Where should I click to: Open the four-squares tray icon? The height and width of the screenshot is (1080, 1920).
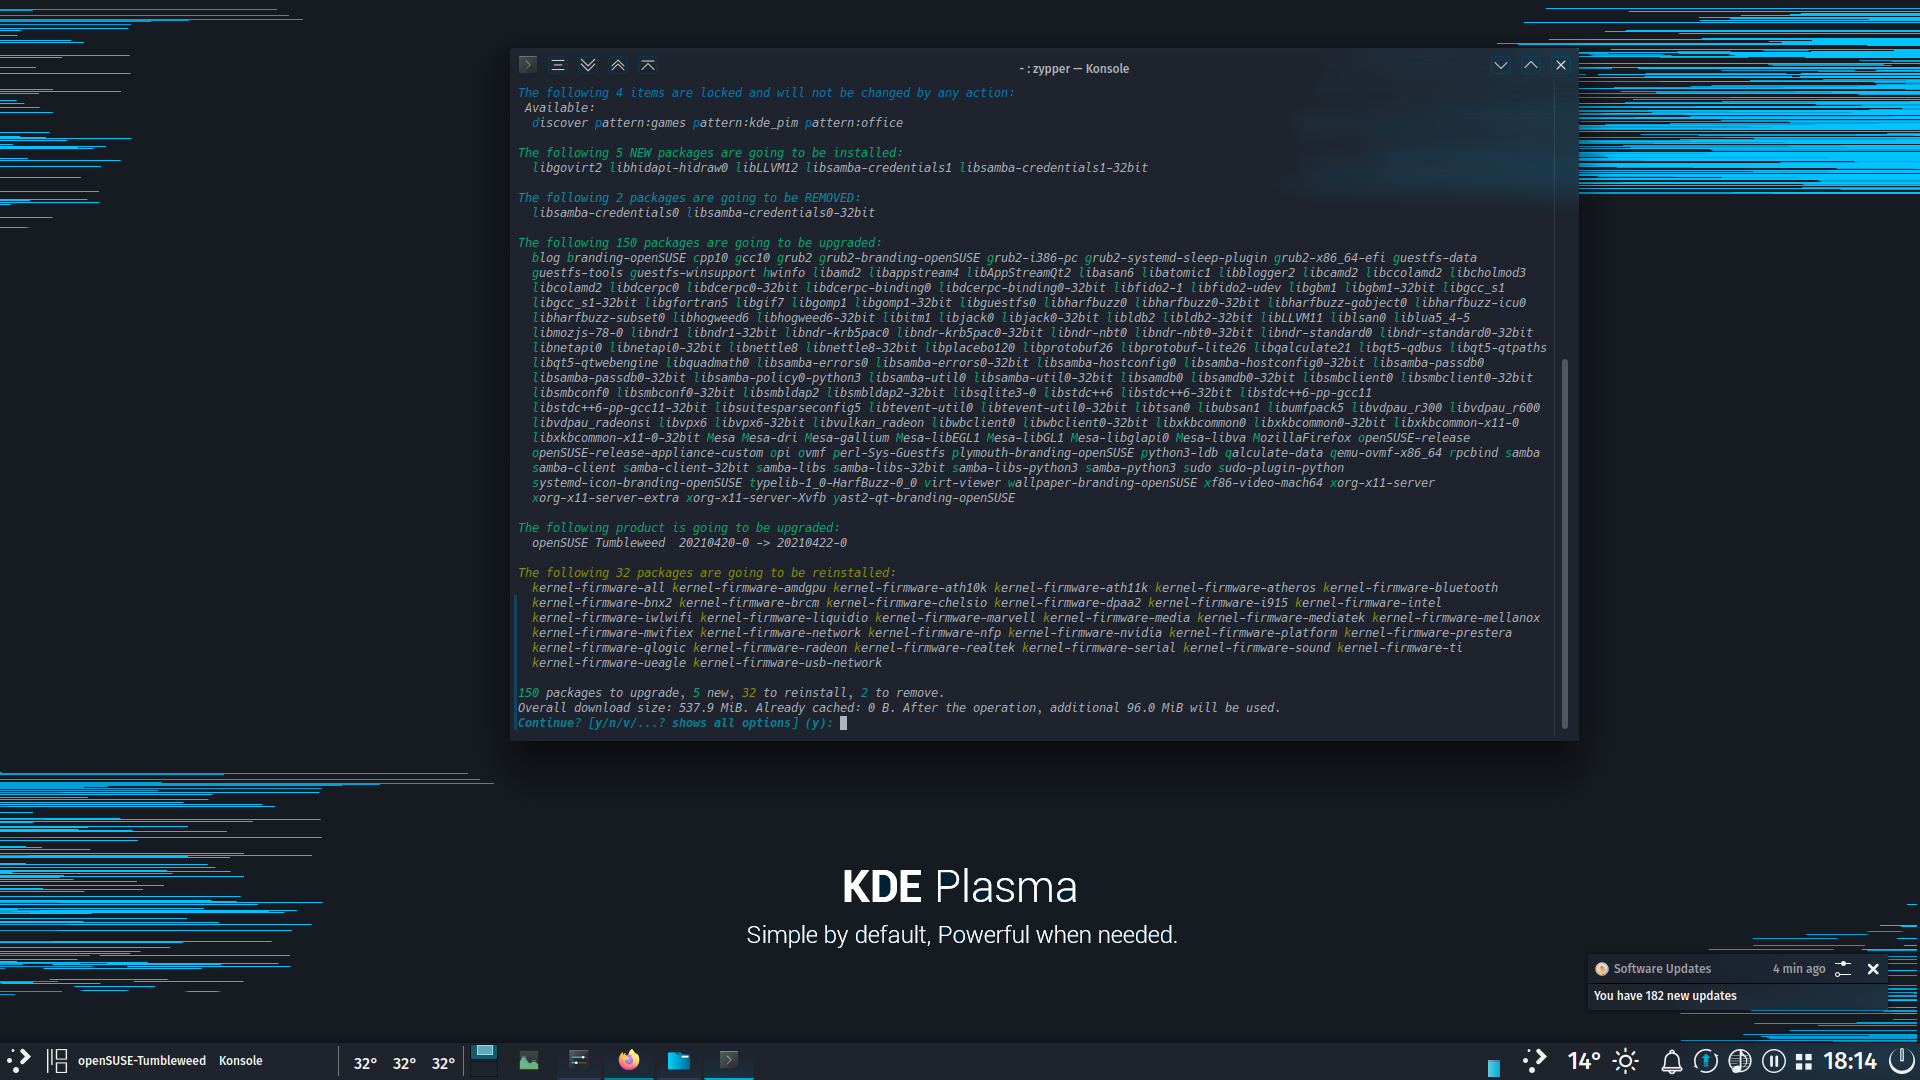[x=1804, y=1062]
